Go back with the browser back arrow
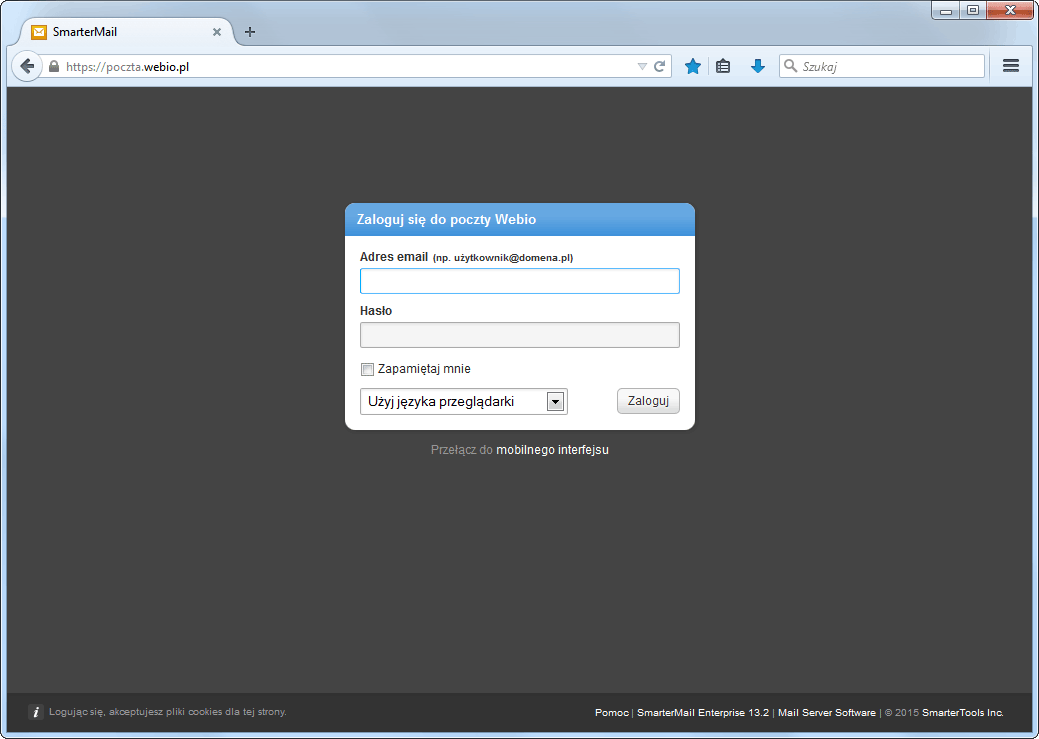The width and height of the screenshot is (1039, 739). coord(27,66)
